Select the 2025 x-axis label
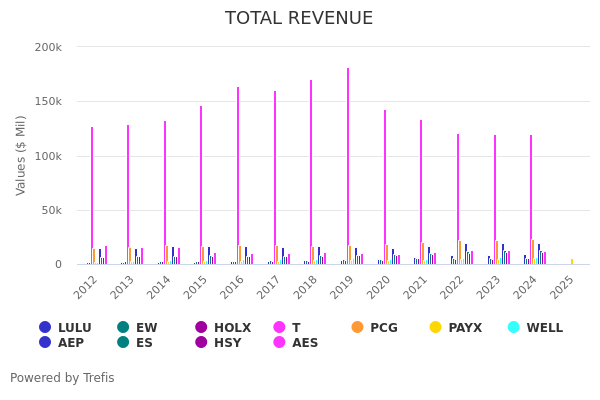This screenshot has width=600, height=400. click(563, 287)
